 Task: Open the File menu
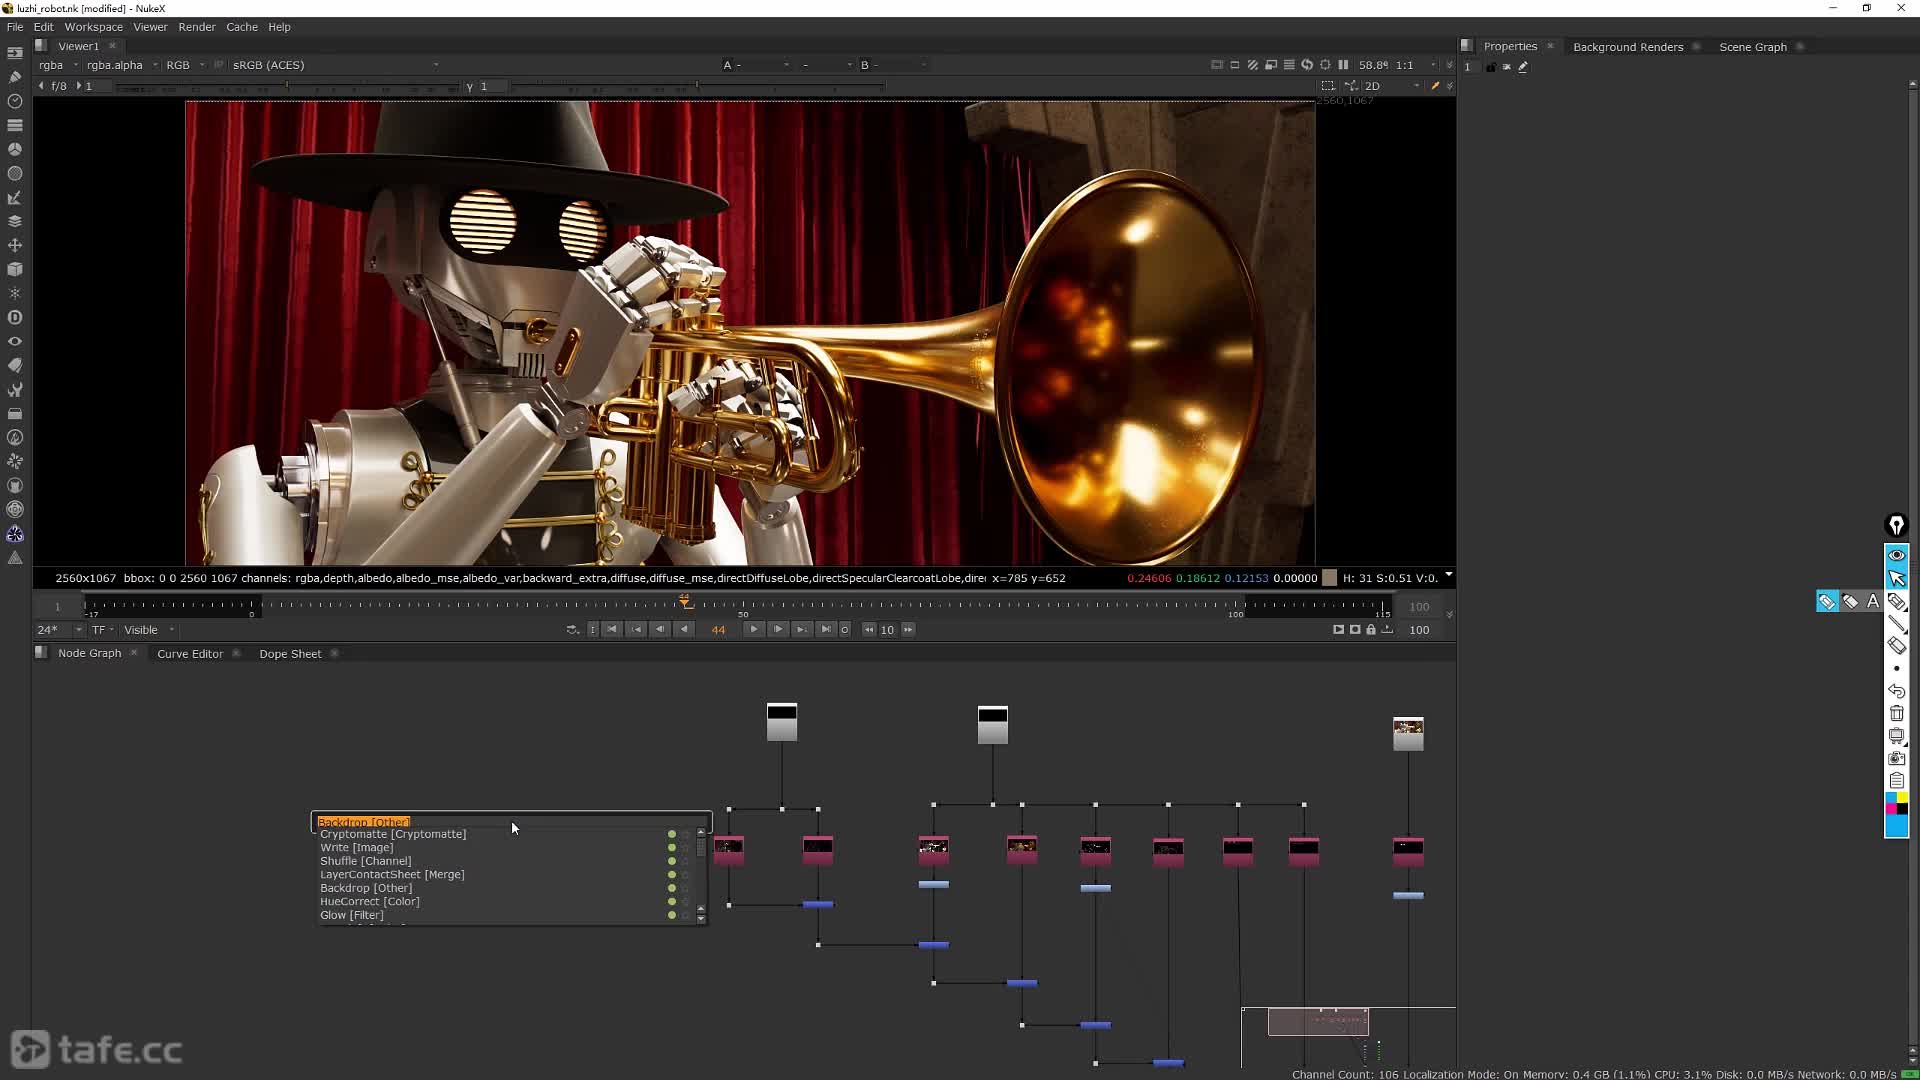pos(15,27)
